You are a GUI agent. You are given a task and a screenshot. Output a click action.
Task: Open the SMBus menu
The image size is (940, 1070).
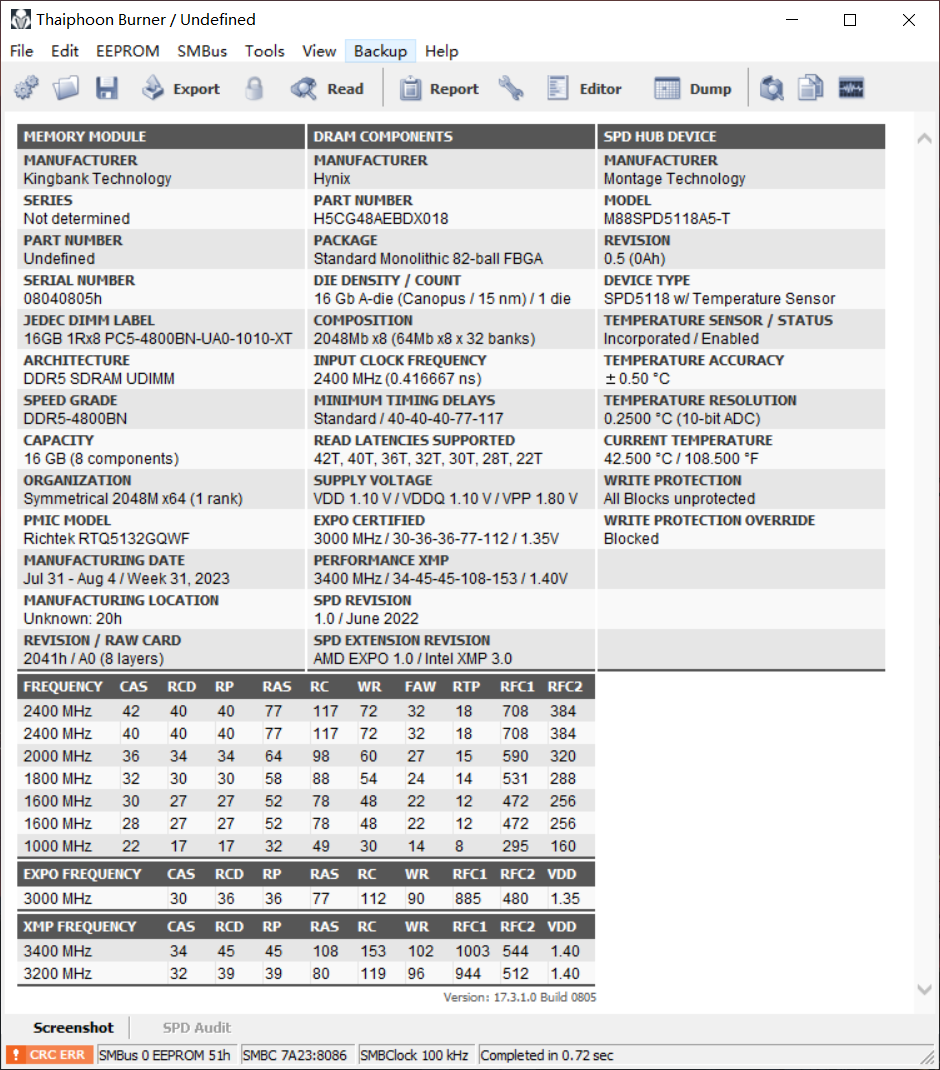pyautogui.click(x=202, y=51)
